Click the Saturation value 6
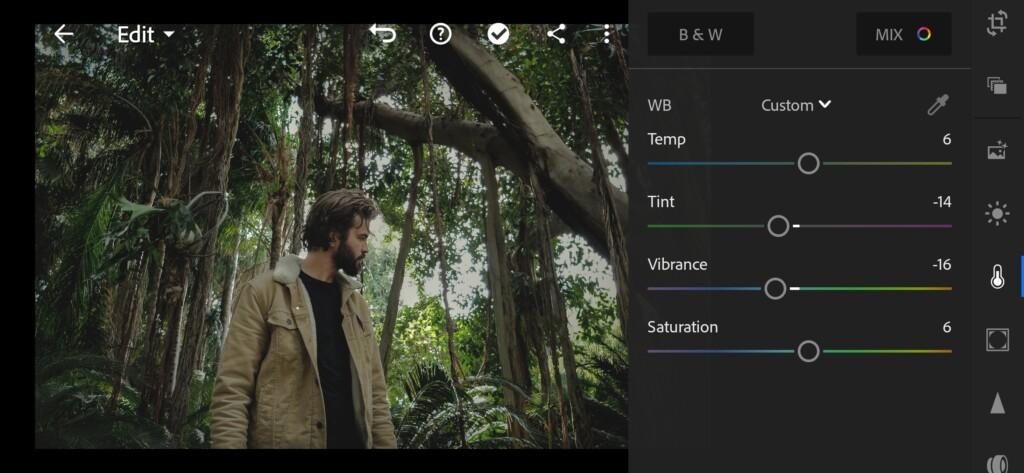This screenshot has height=473, width=1024. (946, 327)
